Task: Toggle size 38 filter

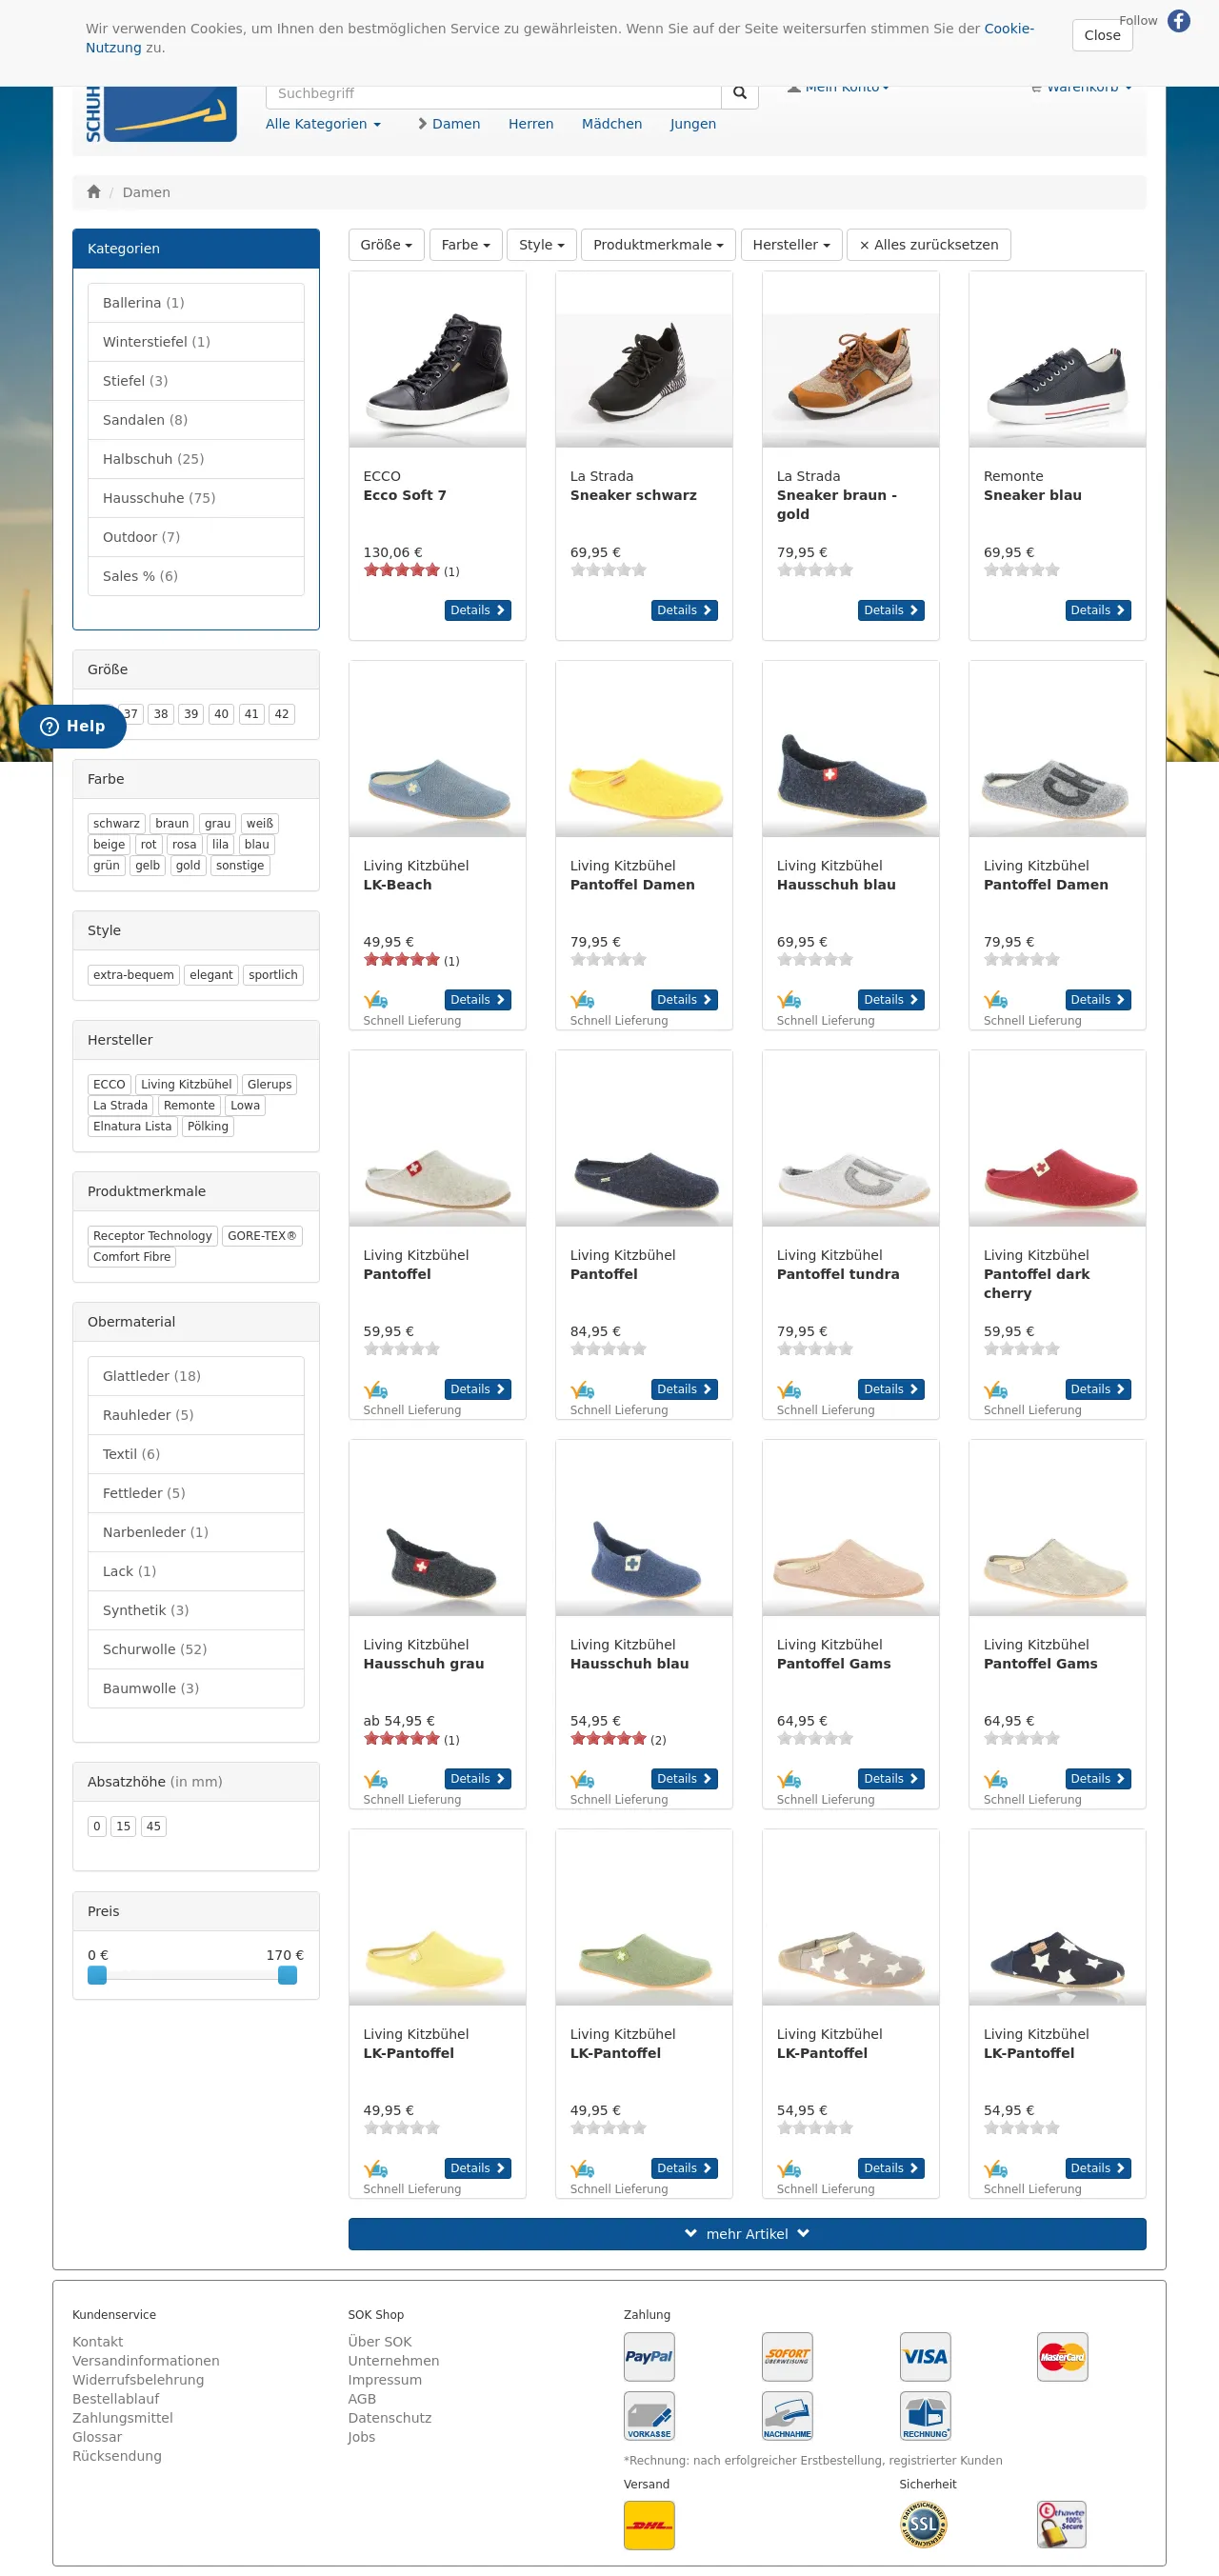Action: 160,714
